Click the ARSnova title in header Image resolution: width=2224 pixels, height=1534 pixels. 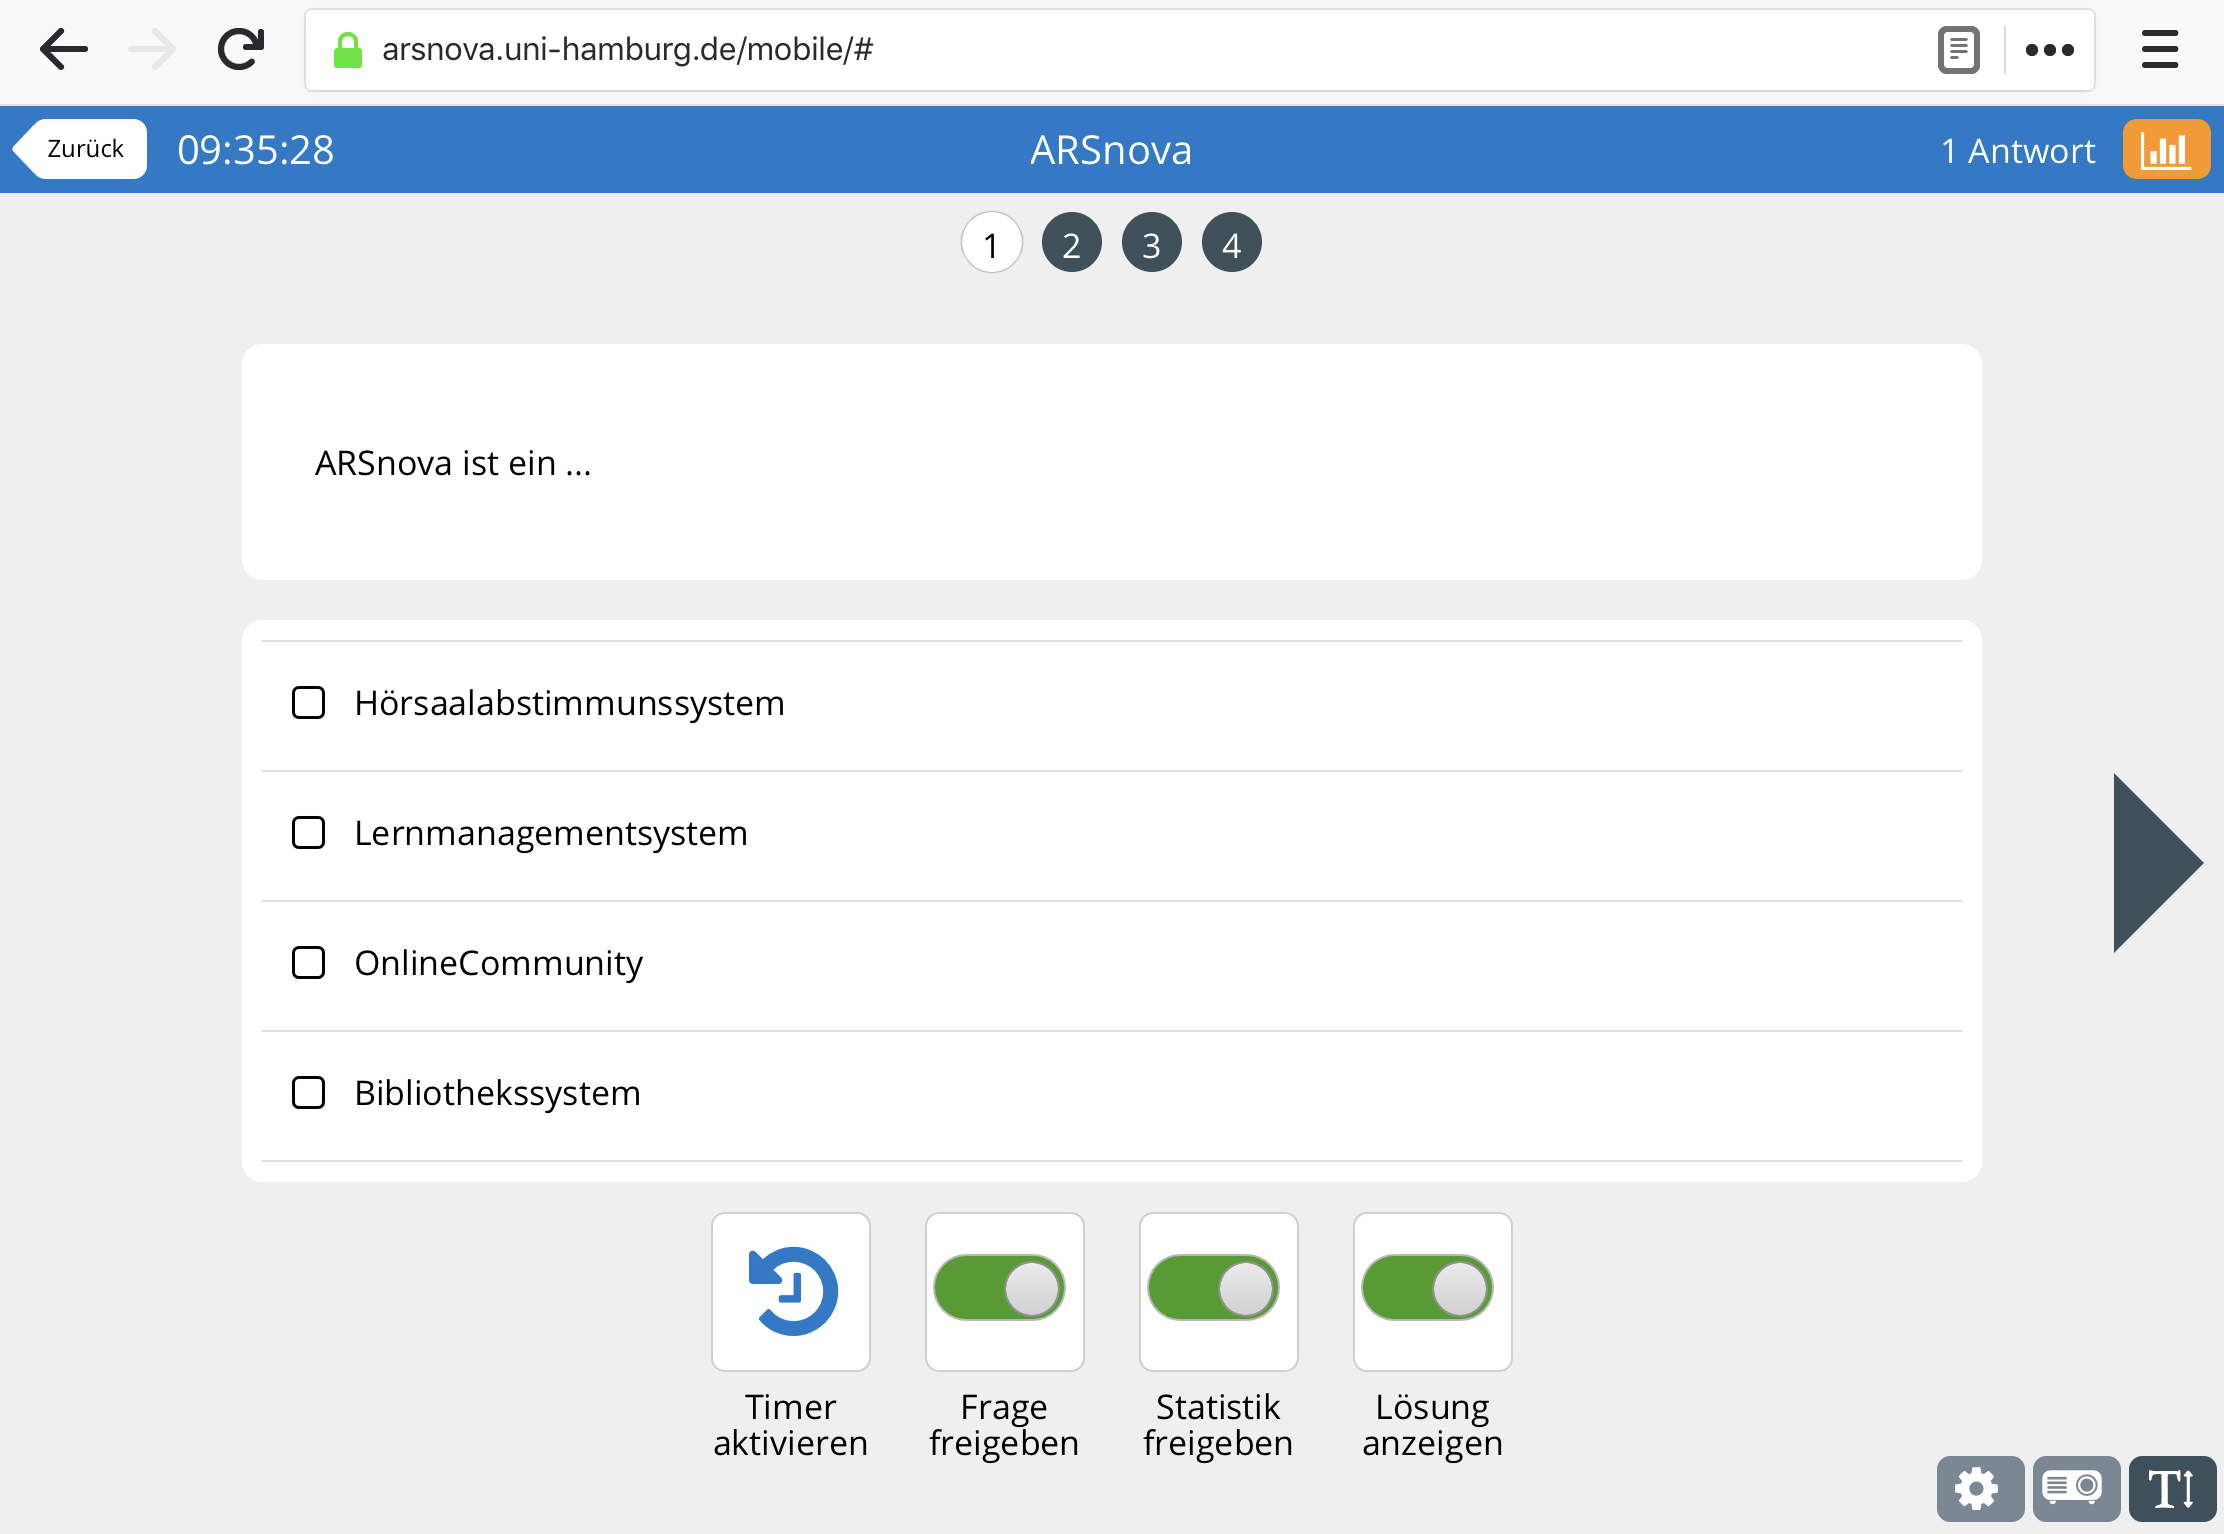click(1112, 151)
